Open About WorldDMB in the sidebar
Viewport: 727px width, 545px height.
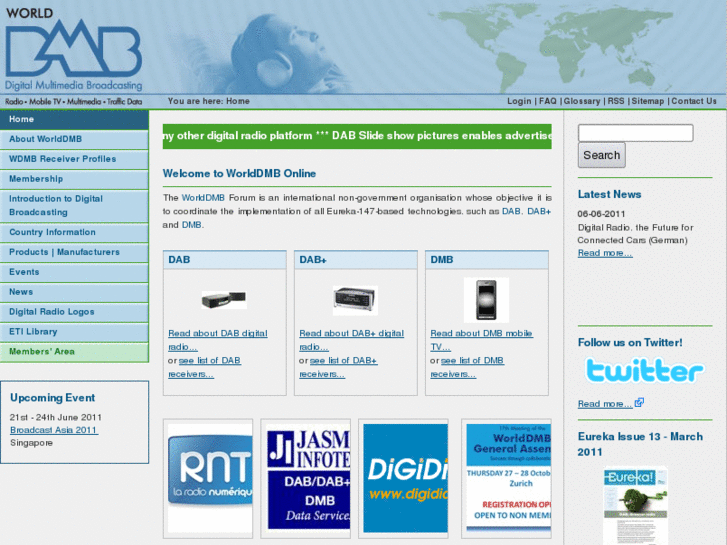click(x=74, y=139)
